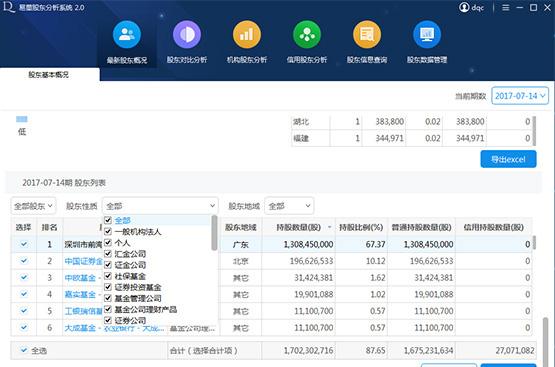Open the hamburger menu in title bar
The width and height of the screenshot is (555, 367).
(x=505, y=7)
